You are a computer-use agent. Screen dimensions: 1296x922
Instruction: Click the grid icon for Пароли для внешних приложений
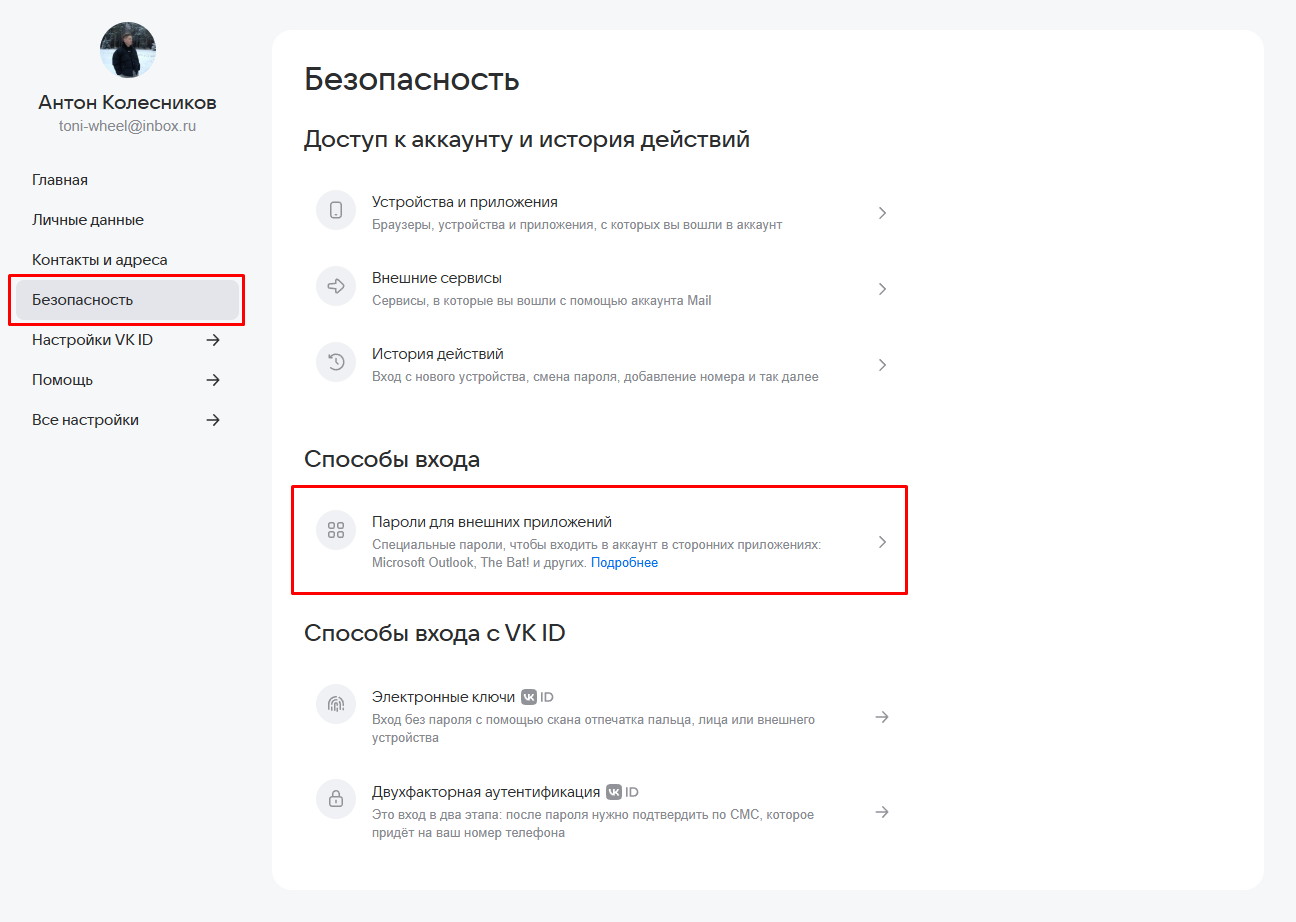pyautogui.click(x=336, y=530)
